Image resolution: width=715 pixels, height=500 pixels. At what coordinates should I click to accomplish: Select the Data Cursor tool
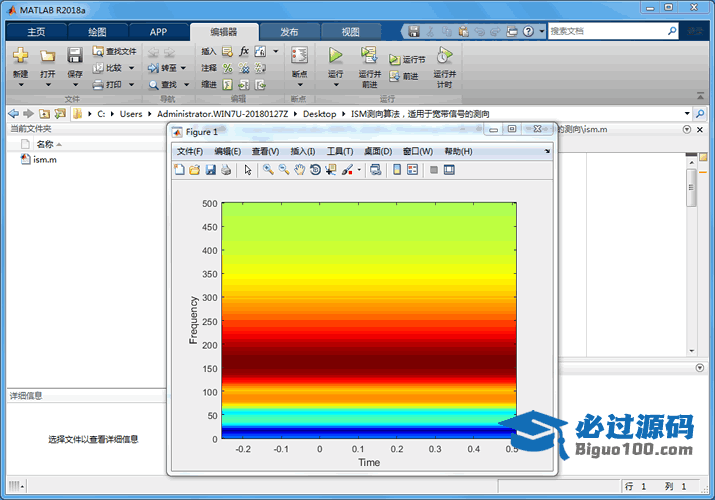[331, 170]
